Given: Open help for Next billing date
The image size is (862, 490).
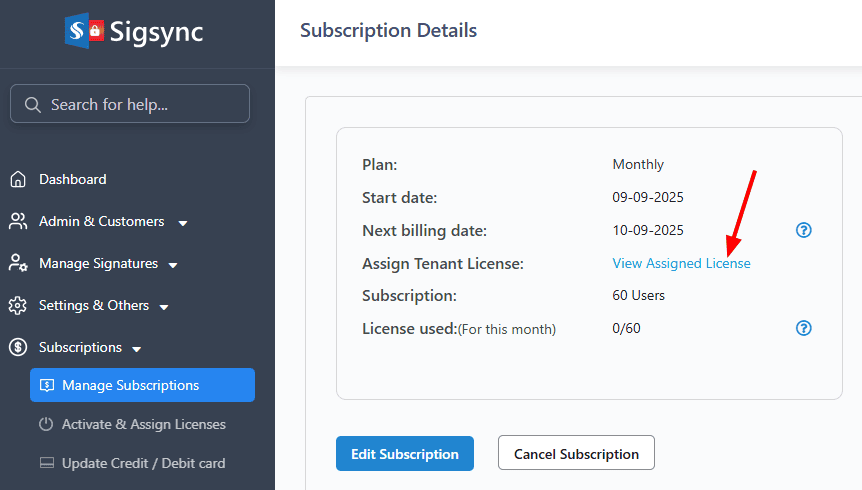Looking at the screenshot, I should tap(803, 230).
